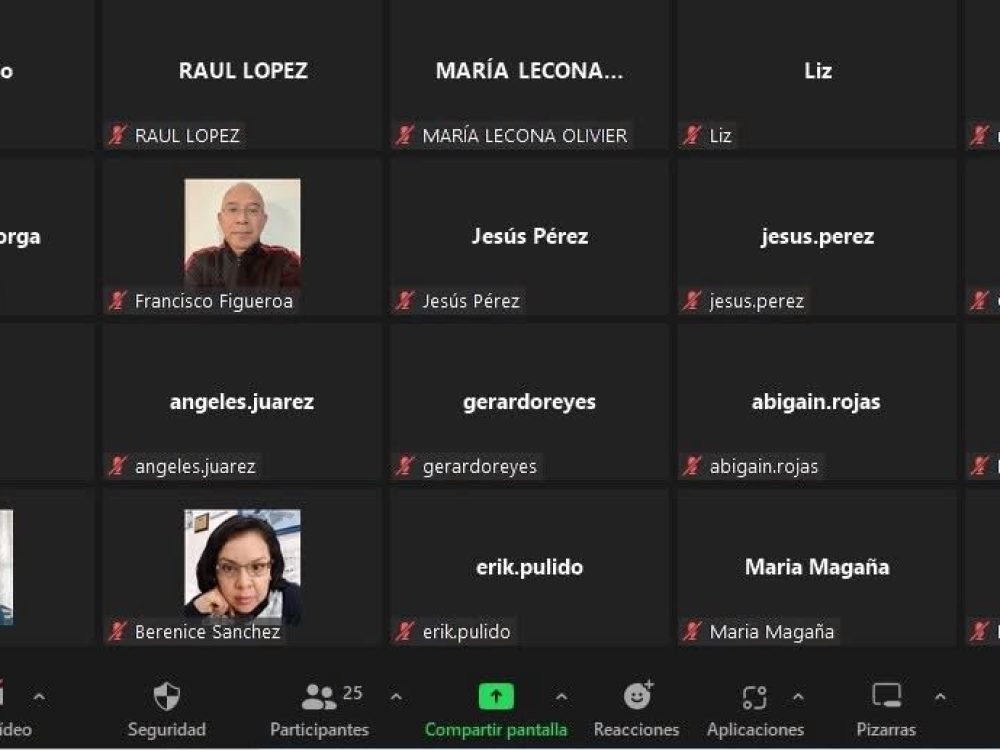This screenshot has height=750, width=1000.
Task: Open the Reacciones smiley icon
Action: click(638, 695)
